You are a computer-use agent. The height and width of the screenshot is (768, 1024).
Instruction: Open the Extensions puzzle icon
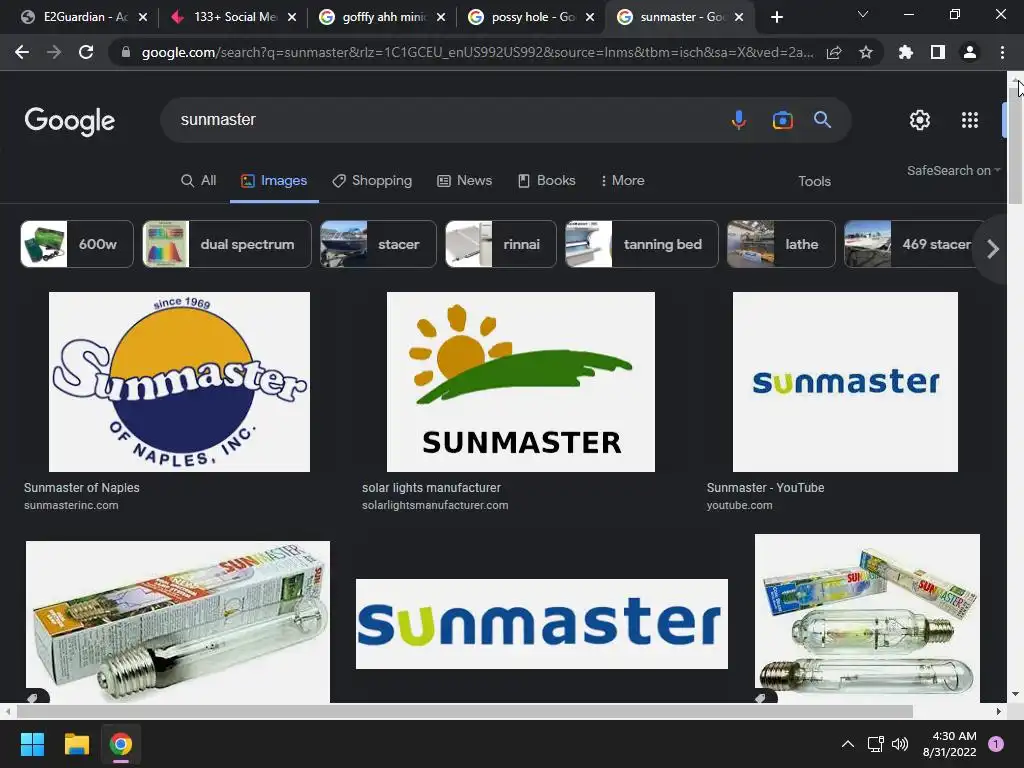click(x=905, y=52)
